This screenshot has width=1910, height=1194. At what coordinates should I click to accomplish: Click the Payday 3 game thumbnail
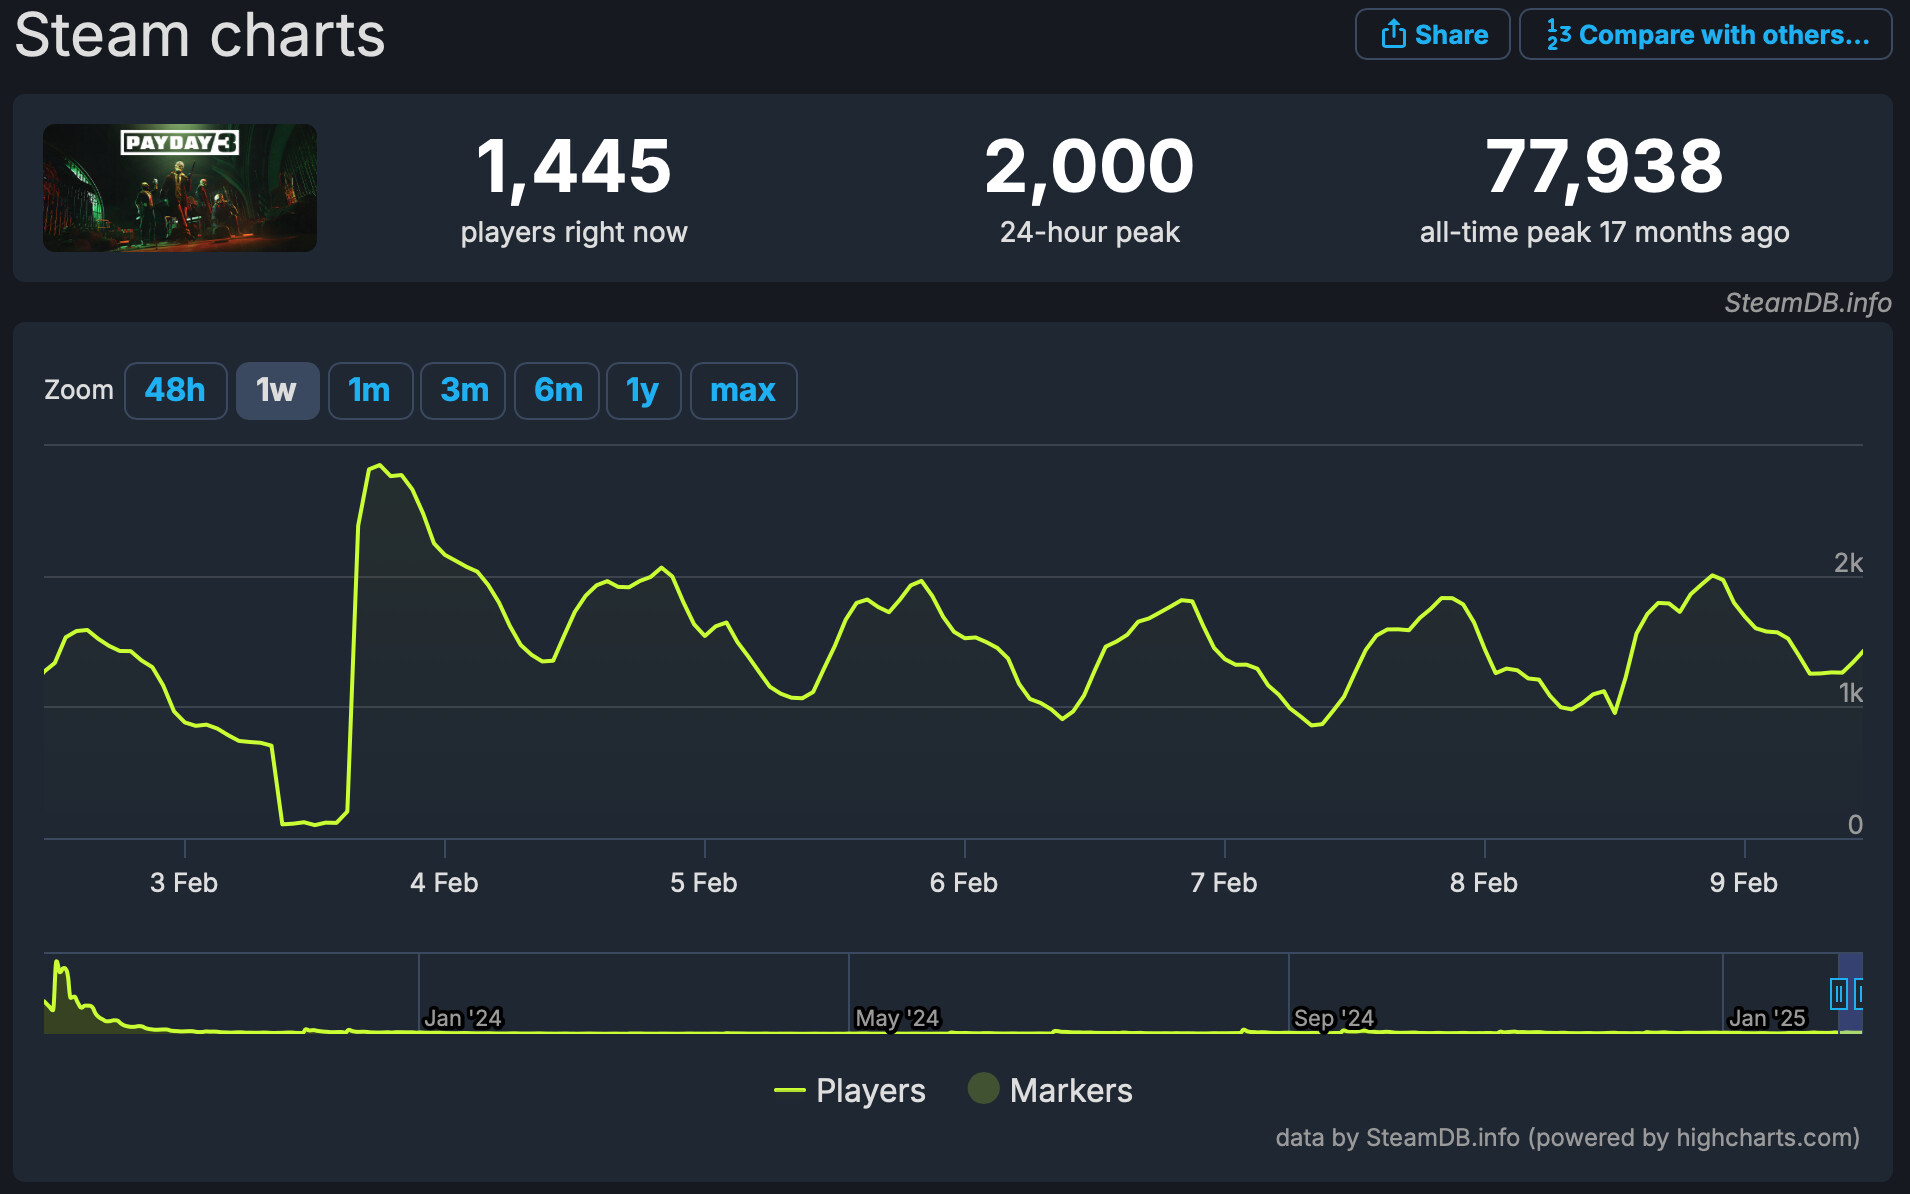click(180, 188)
